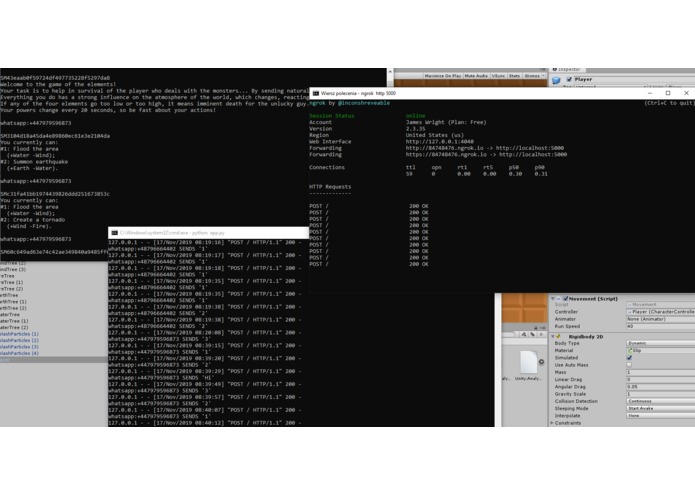Click the Player GameObject cube icon in Inspector
This screenshot has width=695, height=494.
556,80
